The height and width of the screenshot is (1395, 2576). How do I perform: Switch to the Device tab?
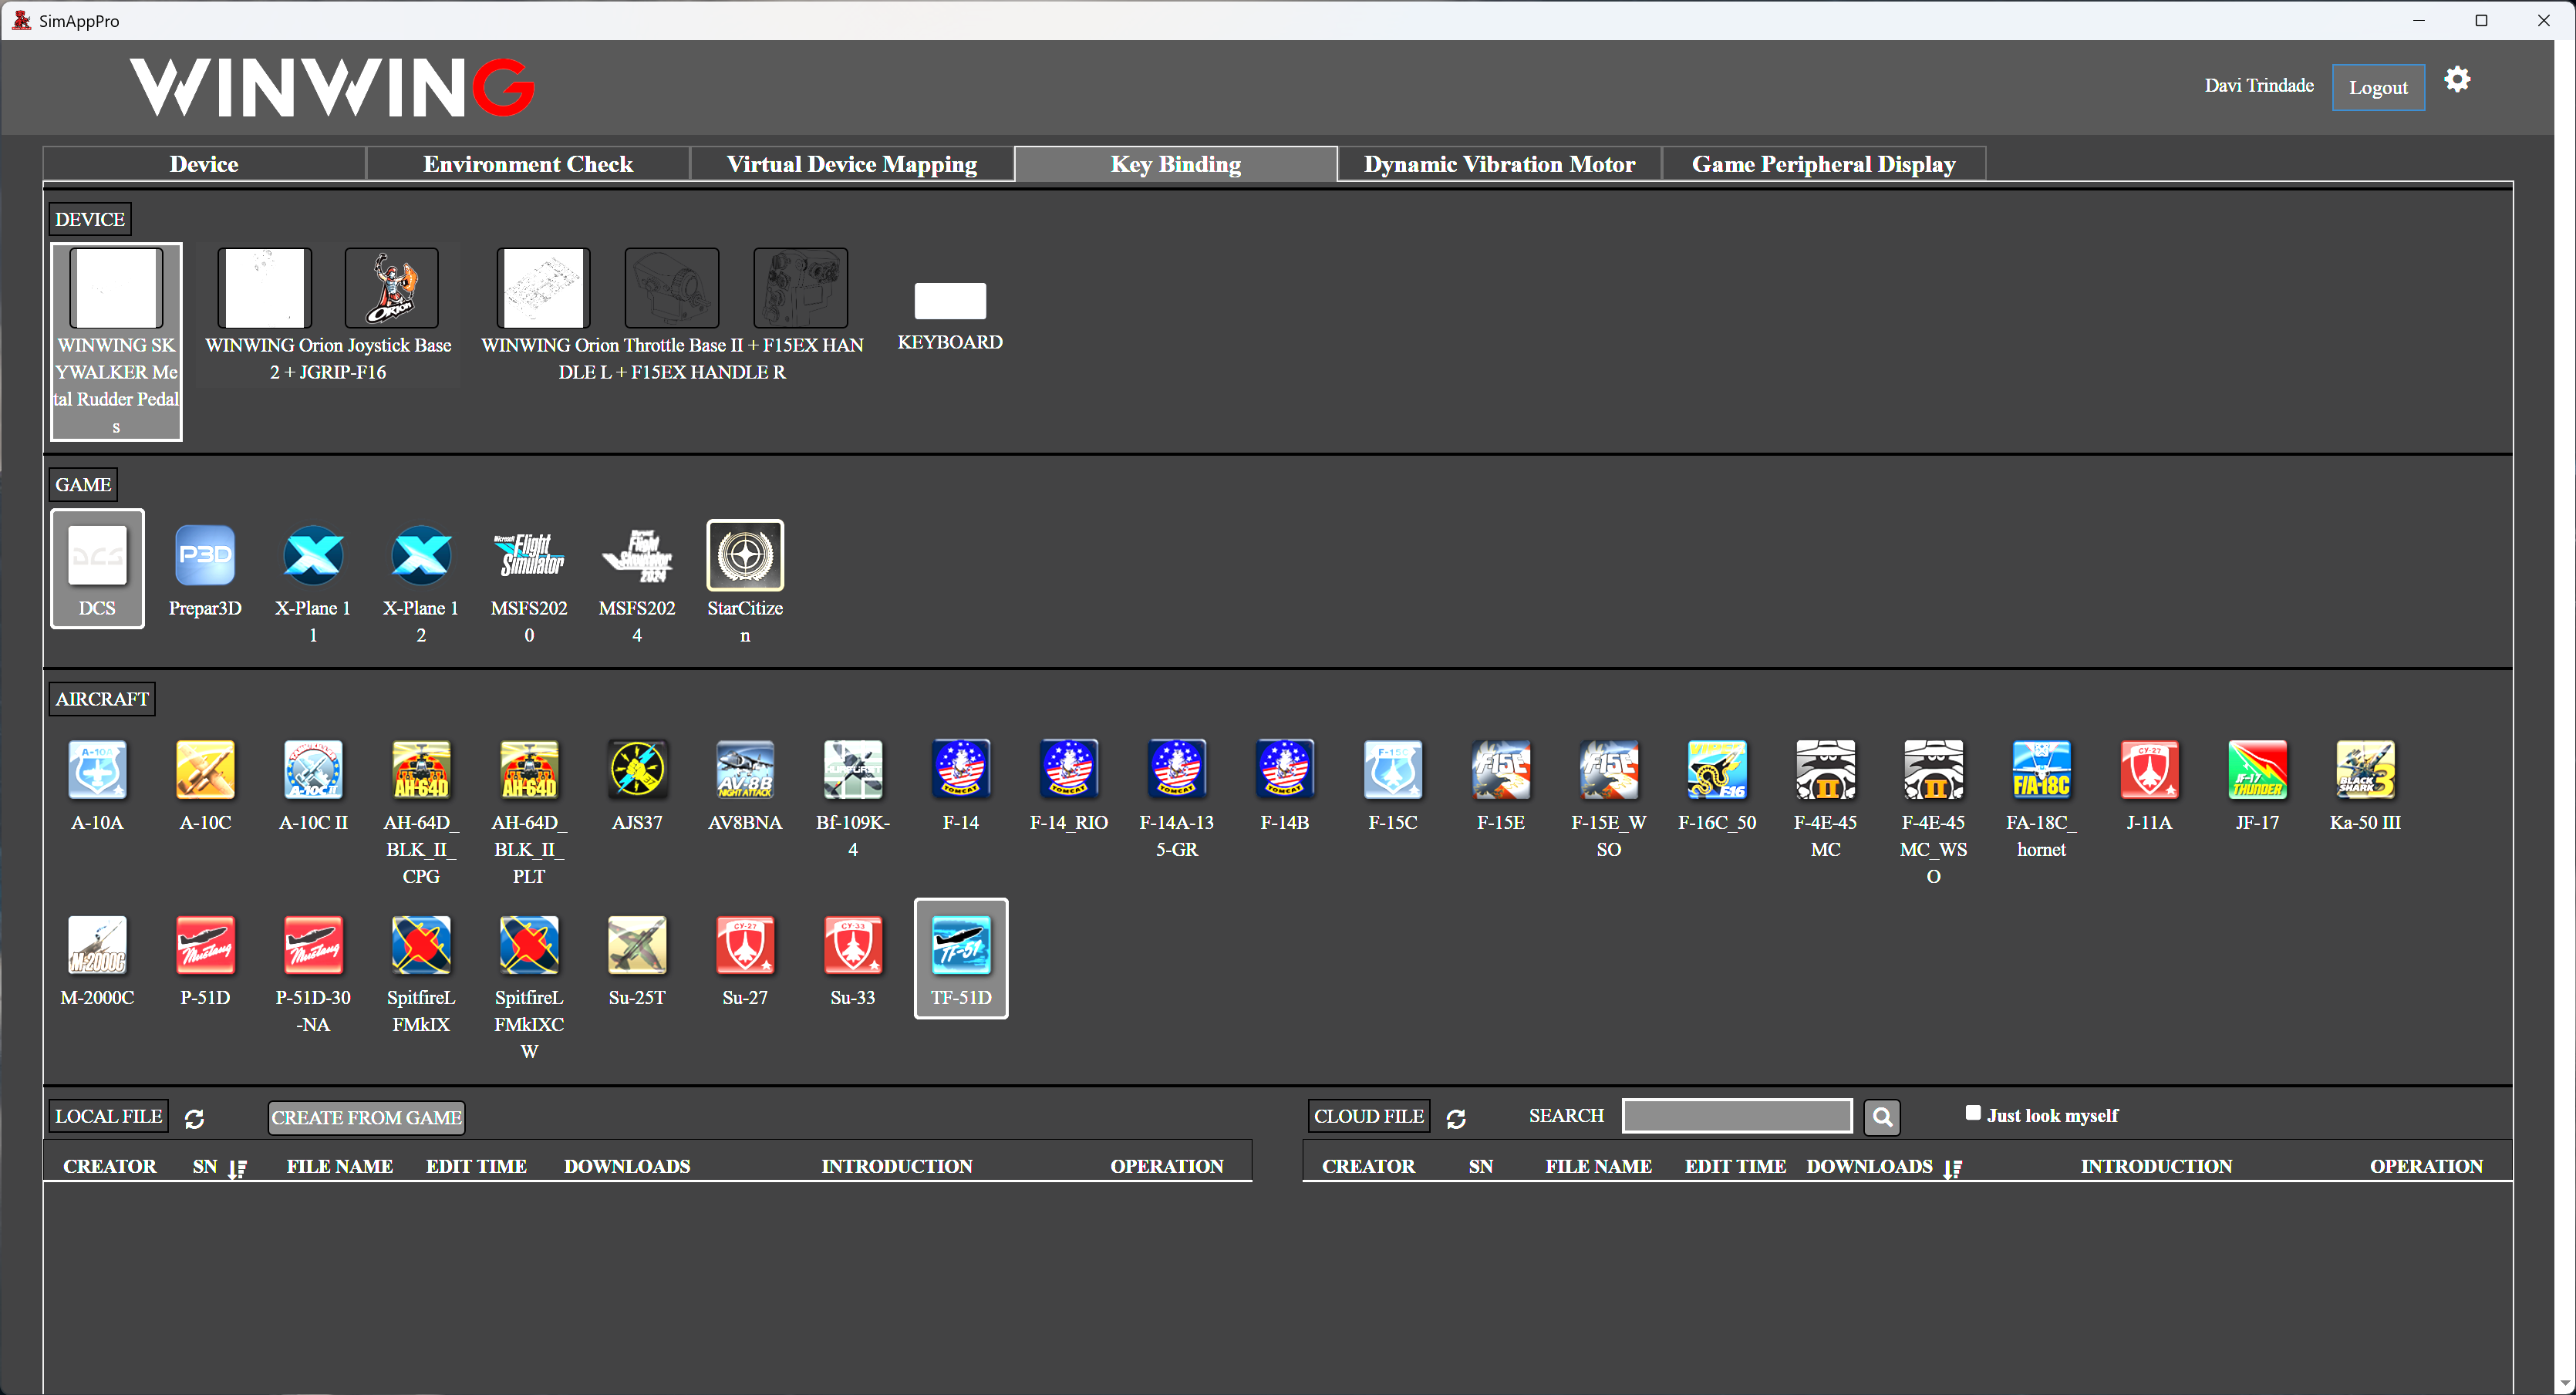tap(204, 164)
